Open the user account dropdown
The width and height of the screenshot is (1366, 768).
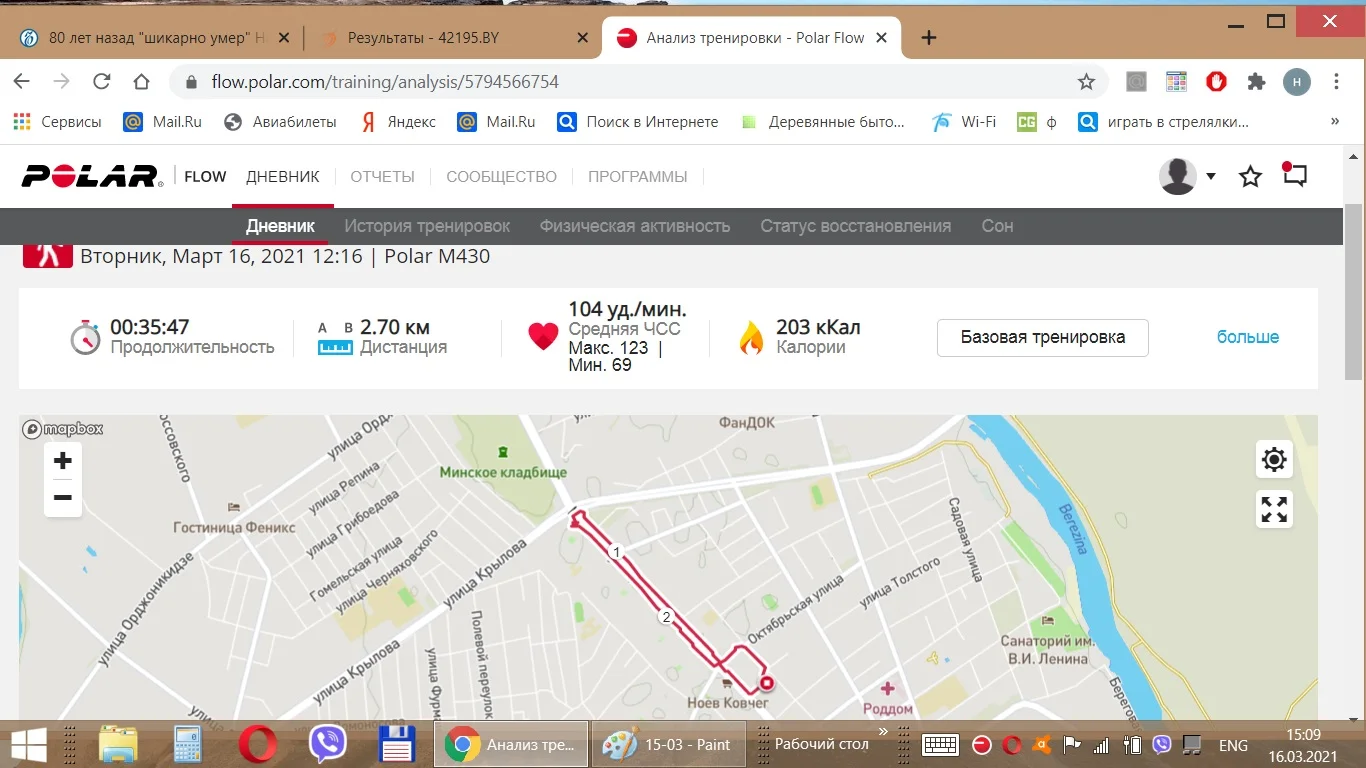1187,177
